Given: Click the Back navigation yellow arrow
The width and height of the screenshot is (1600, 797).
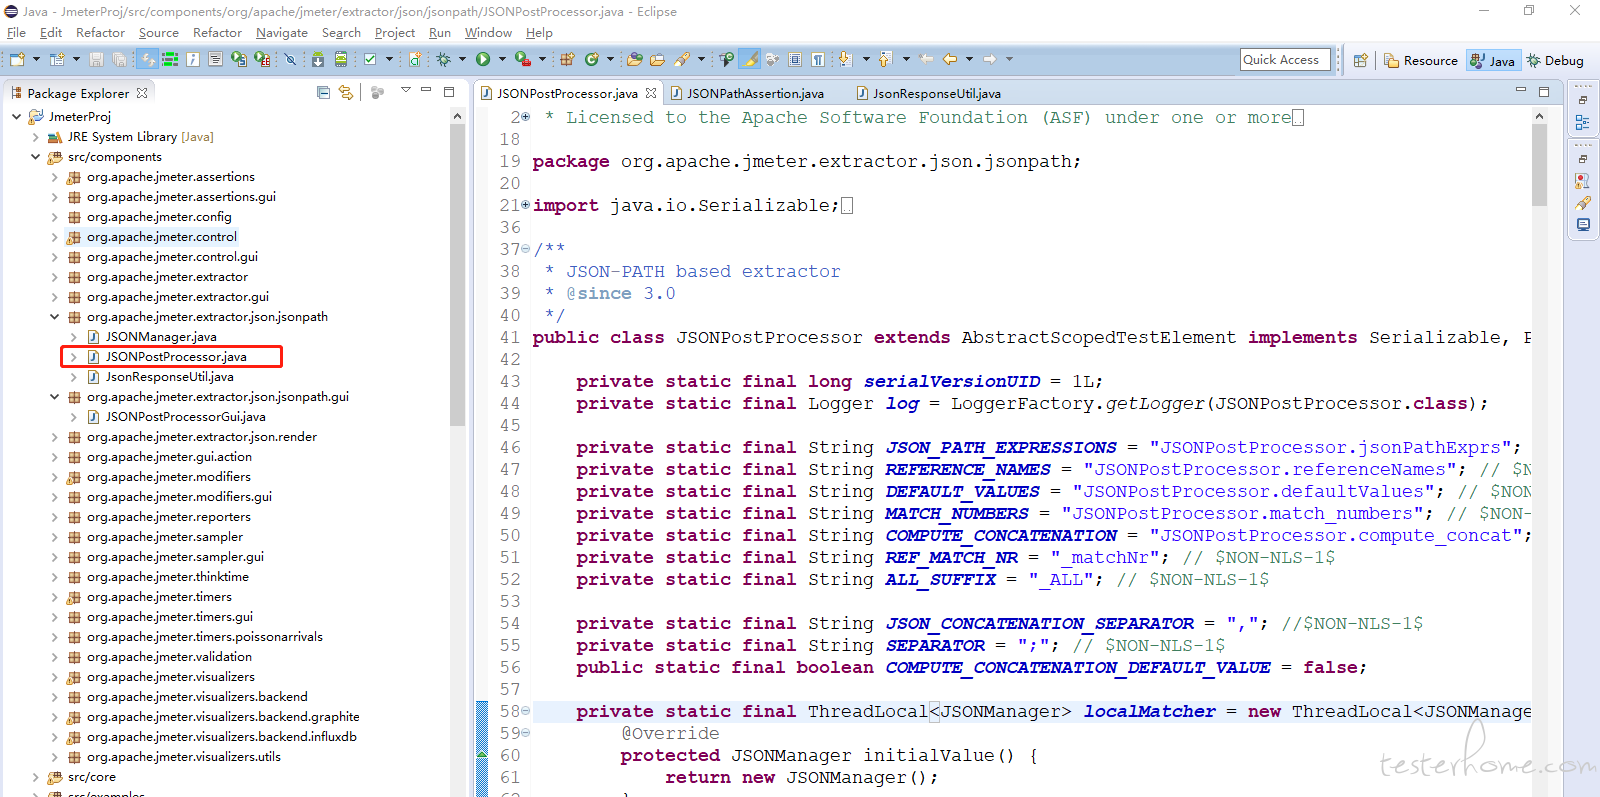Looking at the screenshot, I should pos(950,60).
